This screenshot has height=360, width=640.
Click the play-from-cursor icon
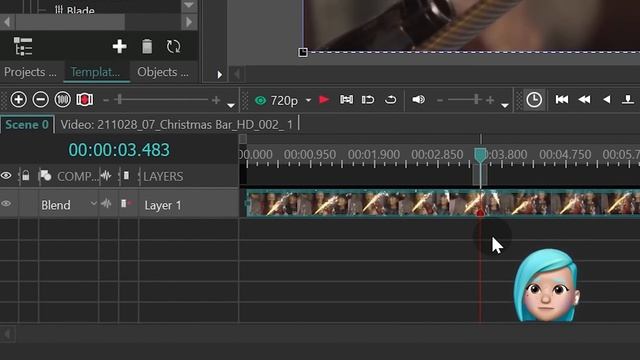coord(368,100)
